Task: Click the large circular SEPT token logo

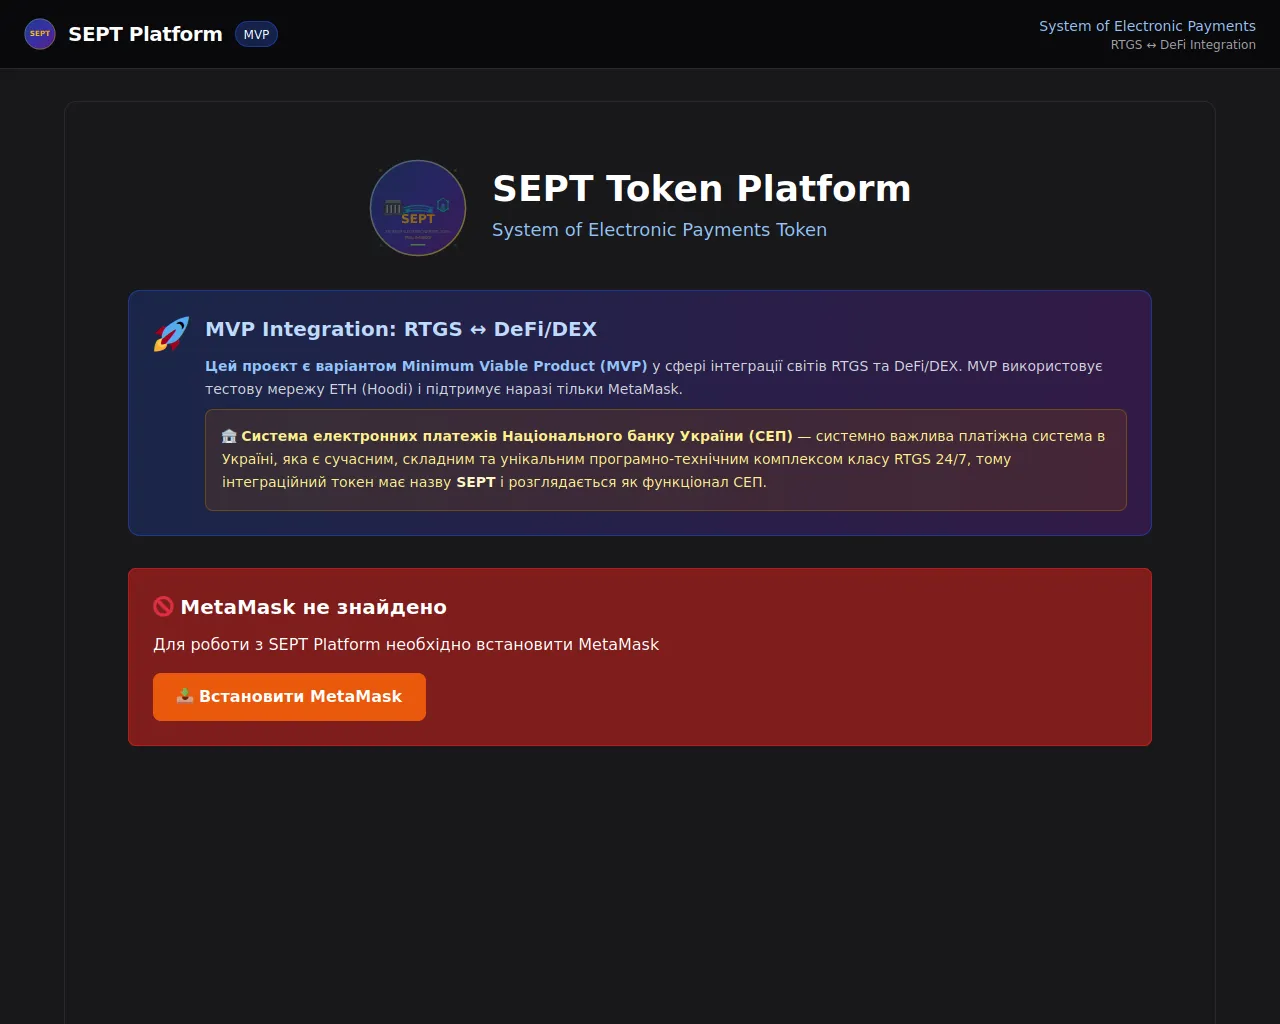Action: tap(418, 208)
